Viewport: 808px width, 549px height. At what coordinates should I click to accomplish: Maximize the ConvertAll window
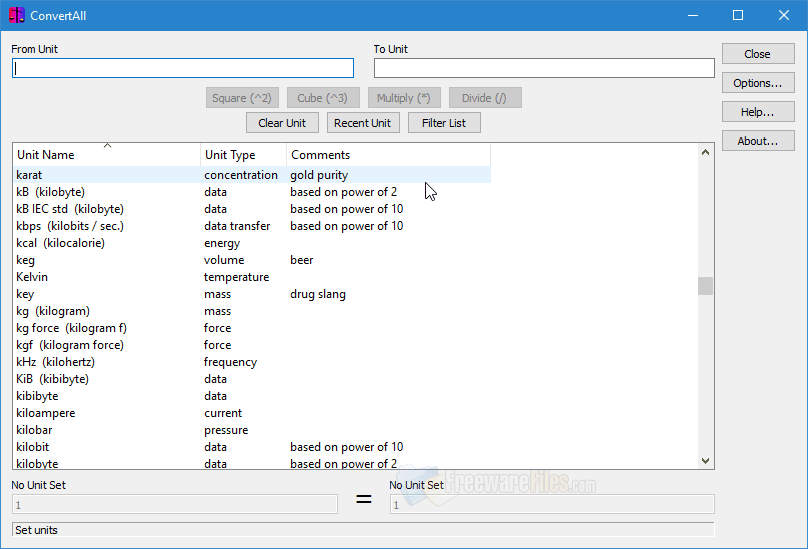coord(738,15)
